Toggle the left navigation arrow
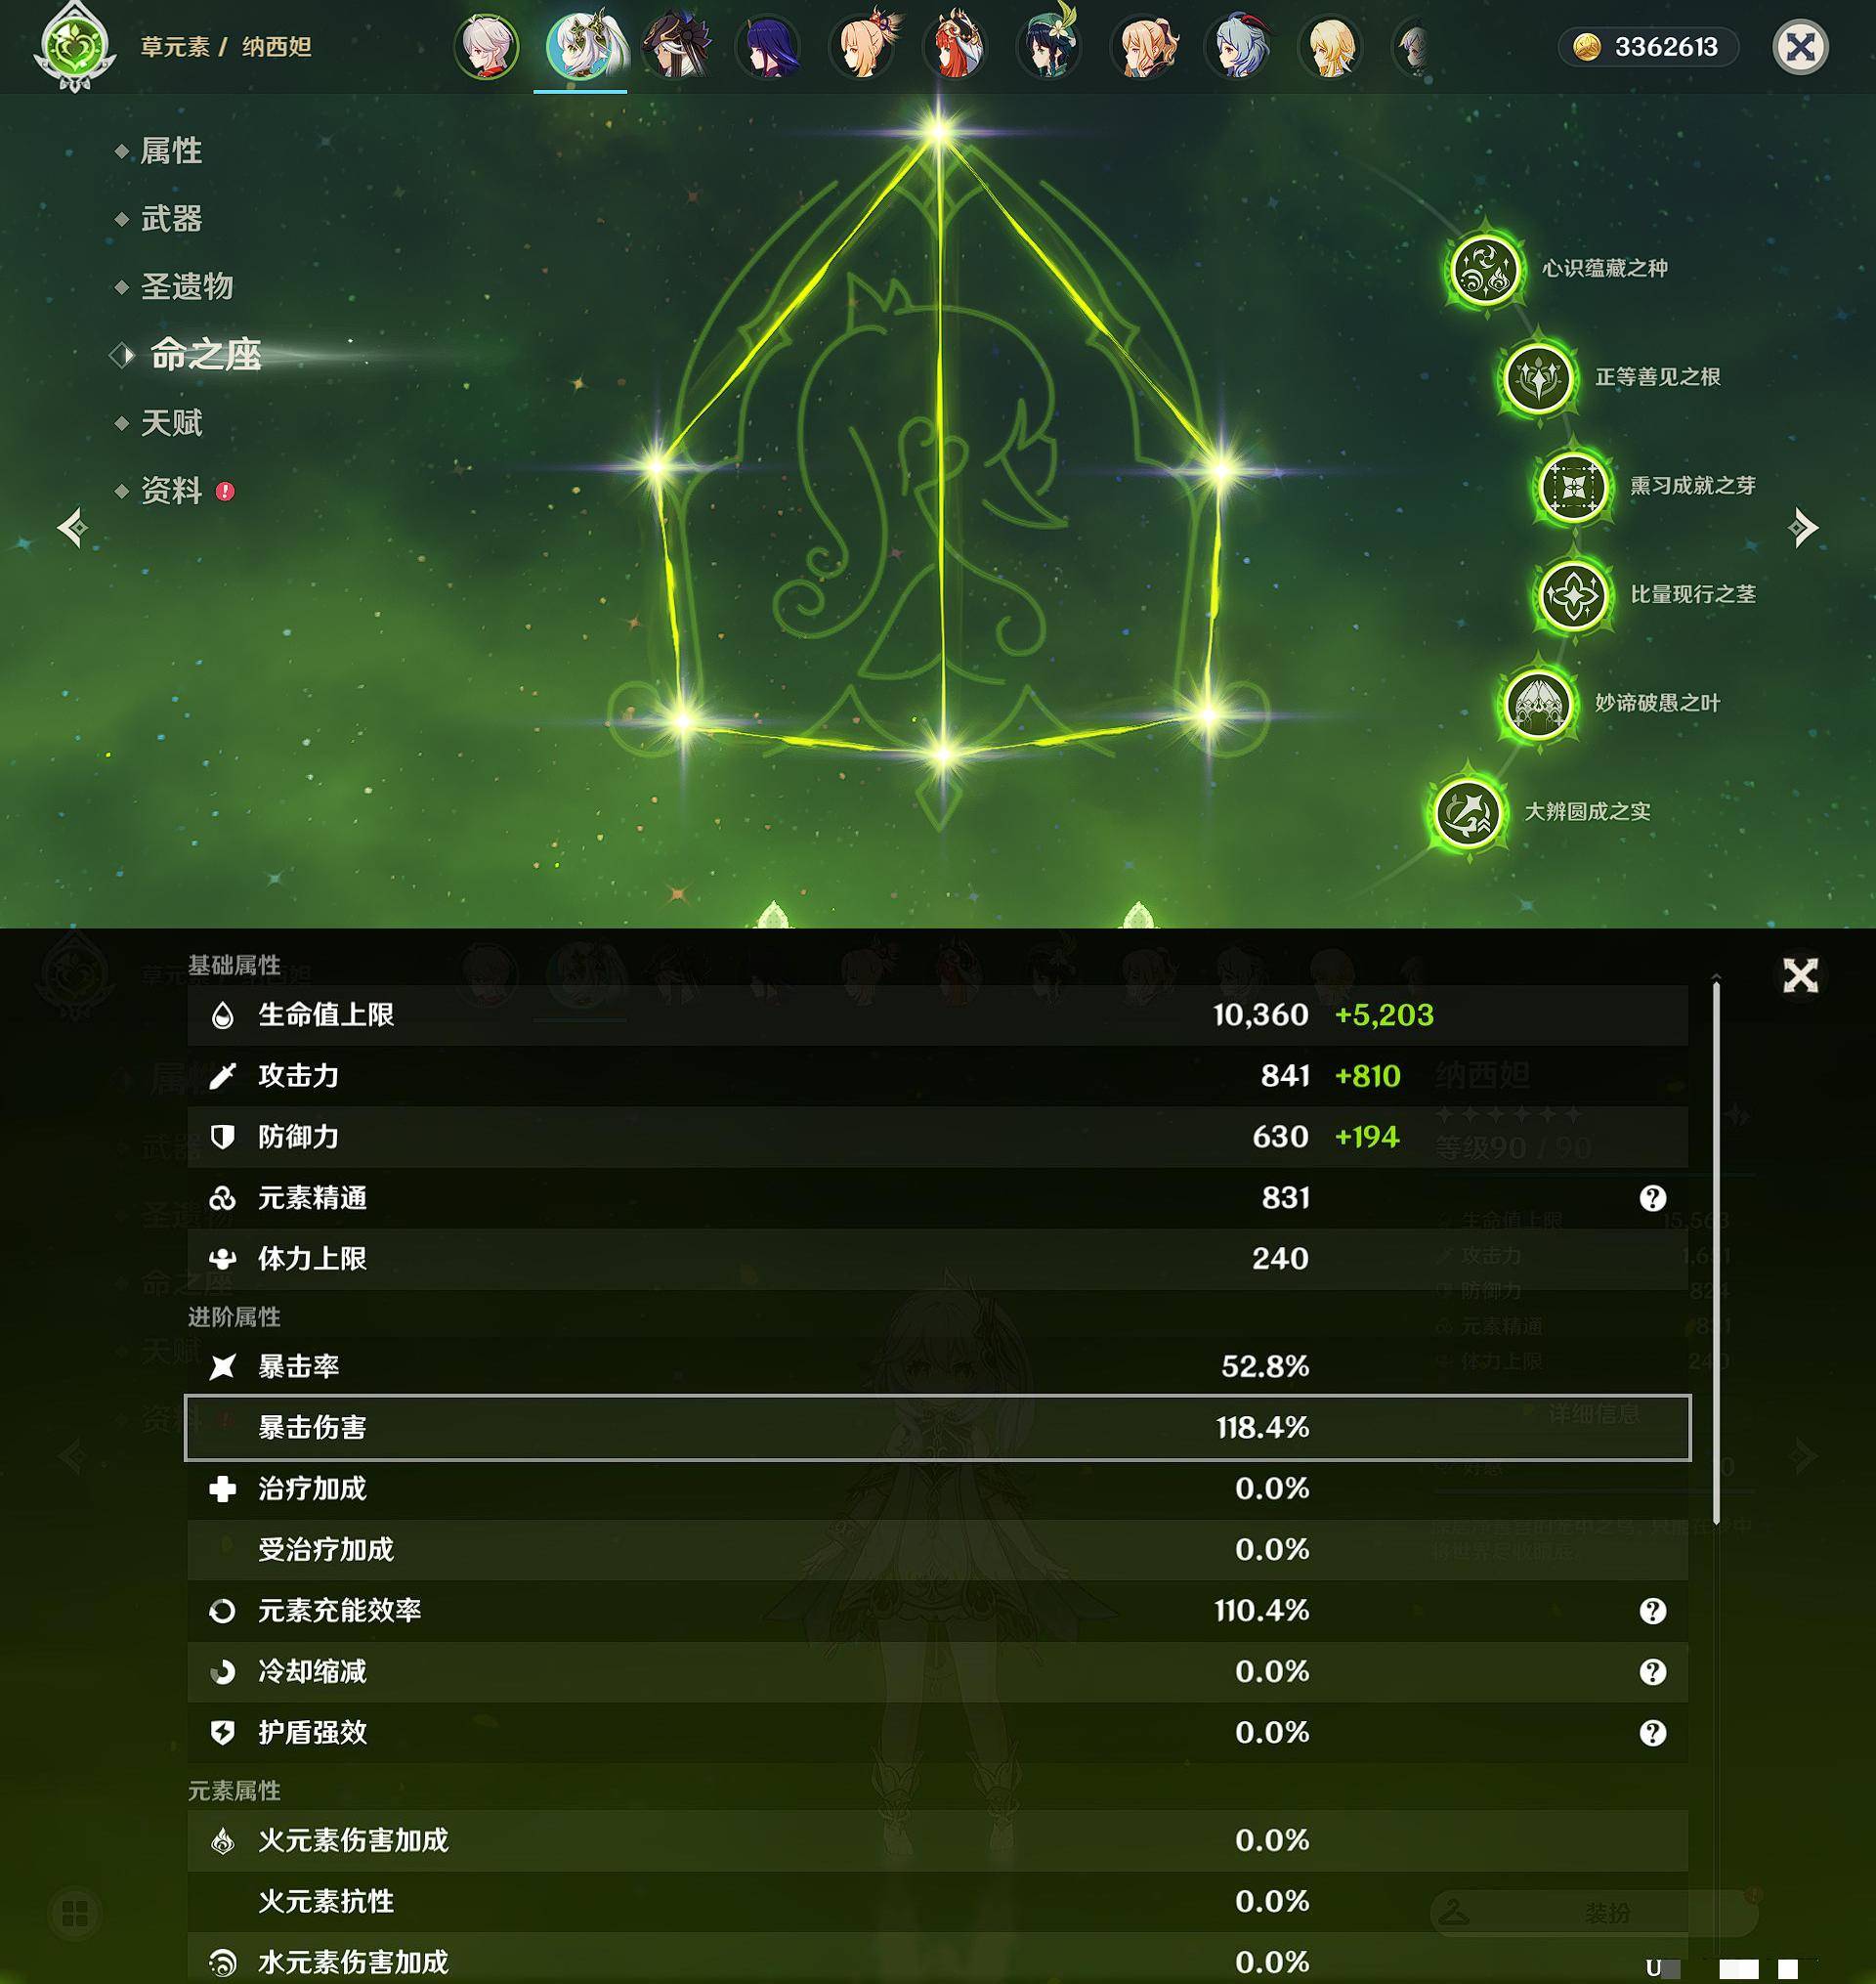 click(70, 524)
